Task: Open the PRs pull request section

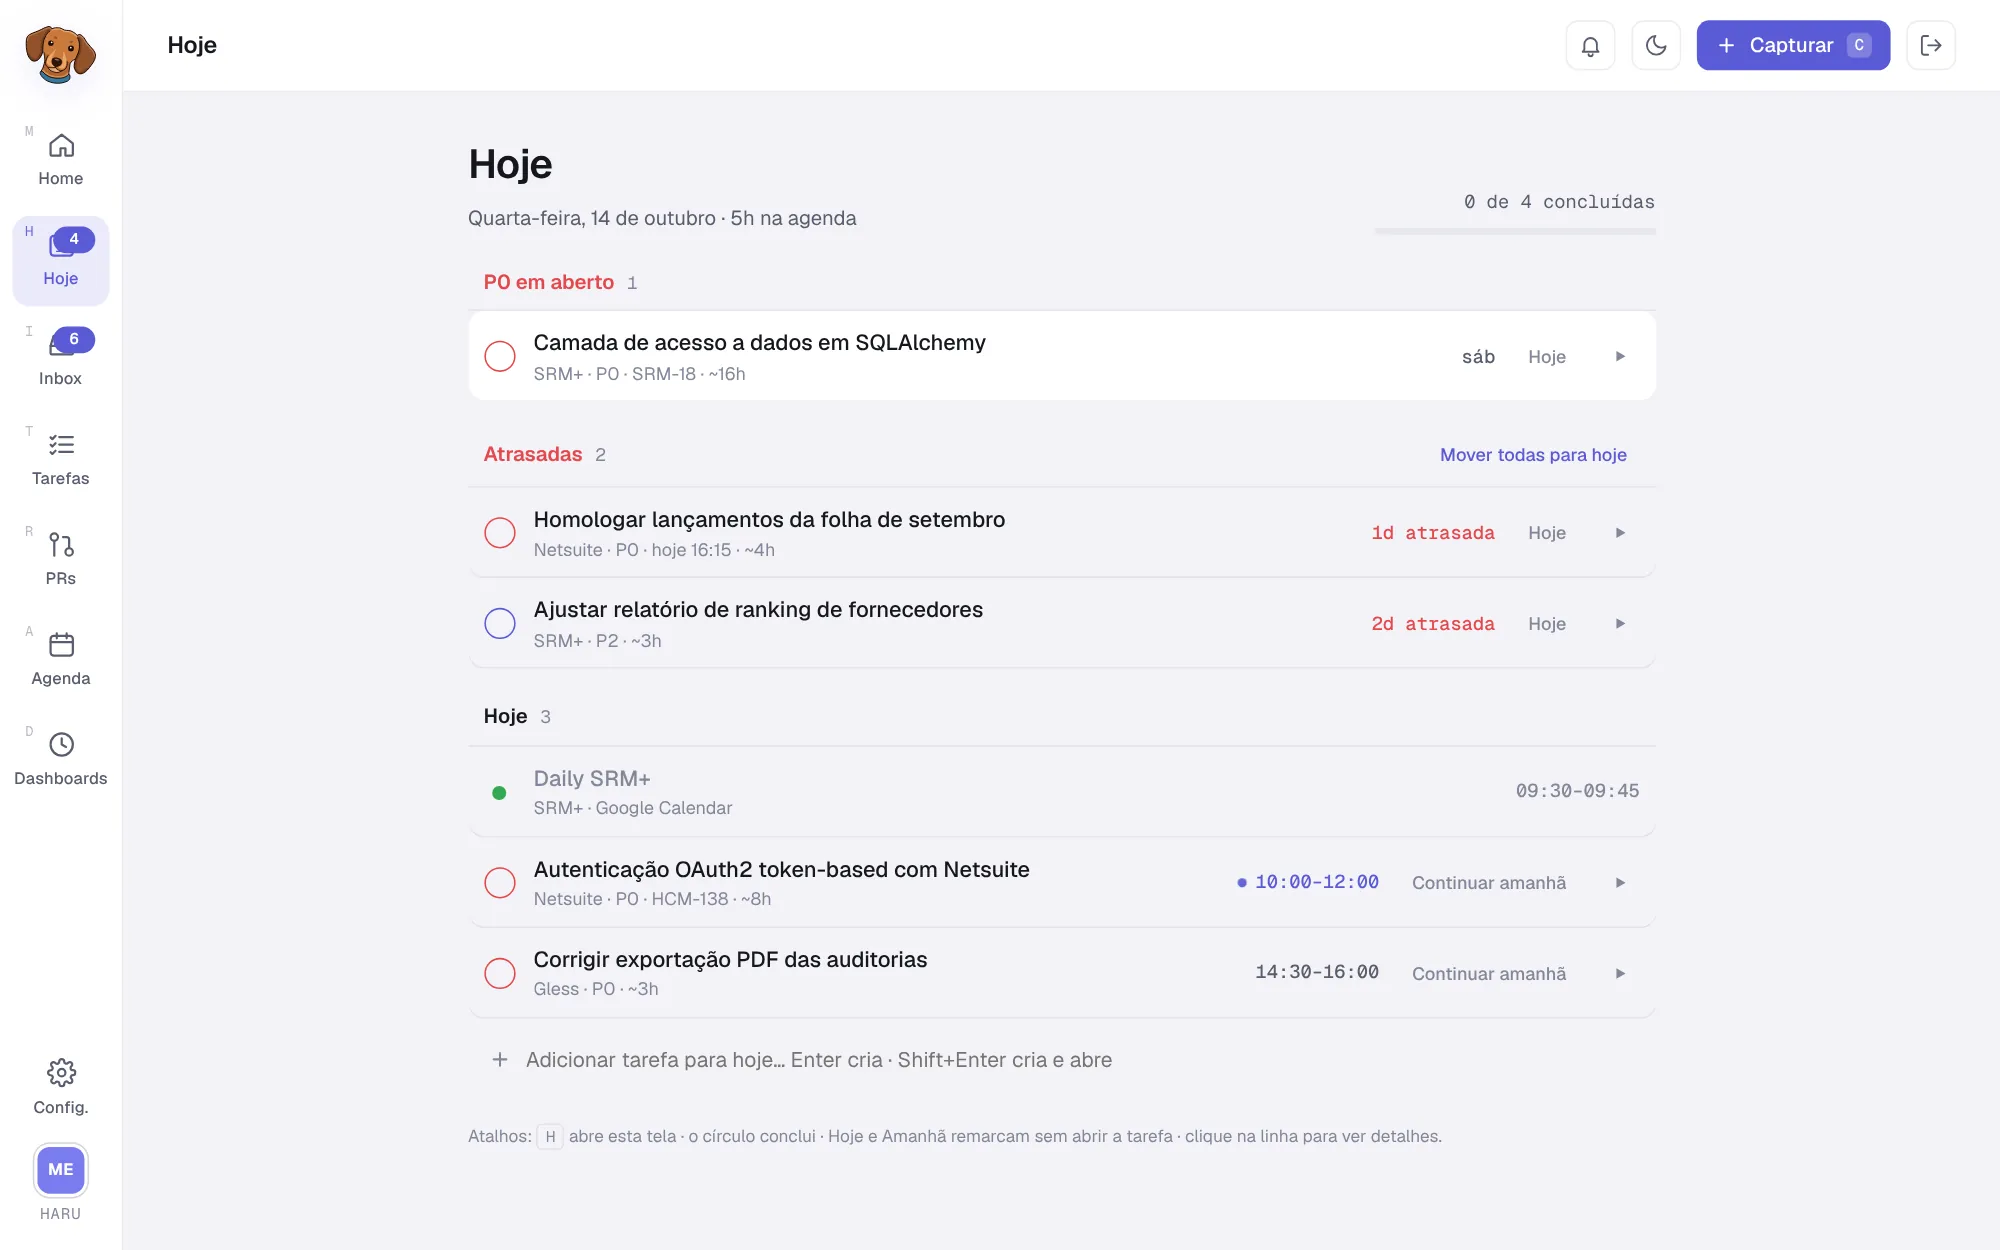Action: pyautogui.click(x=61, y=560)
